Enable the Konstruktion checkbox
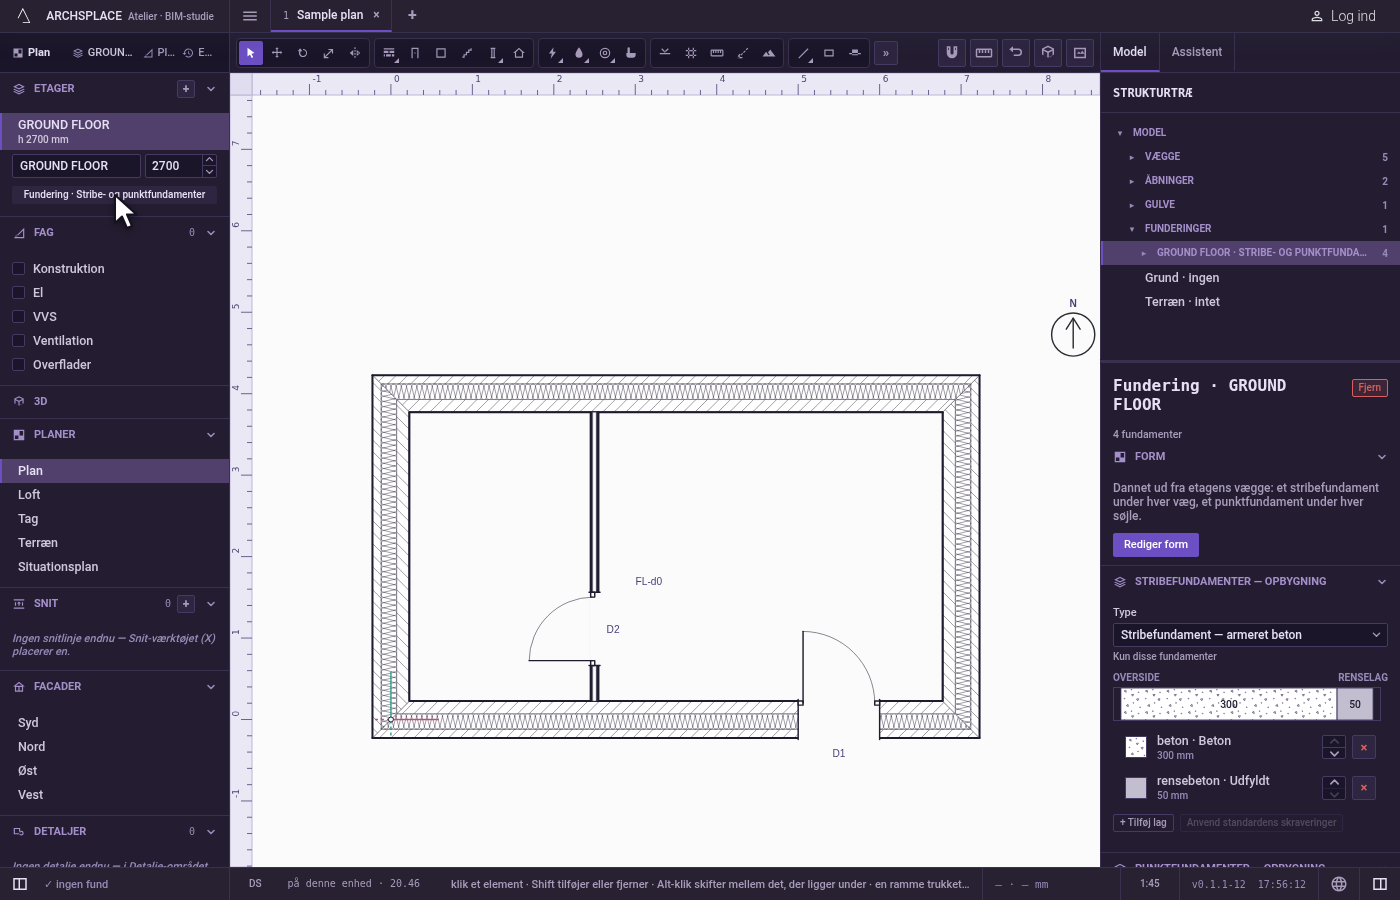This screenshot has height=900, width=1400. pyautogui.click(x=18, y=269)
